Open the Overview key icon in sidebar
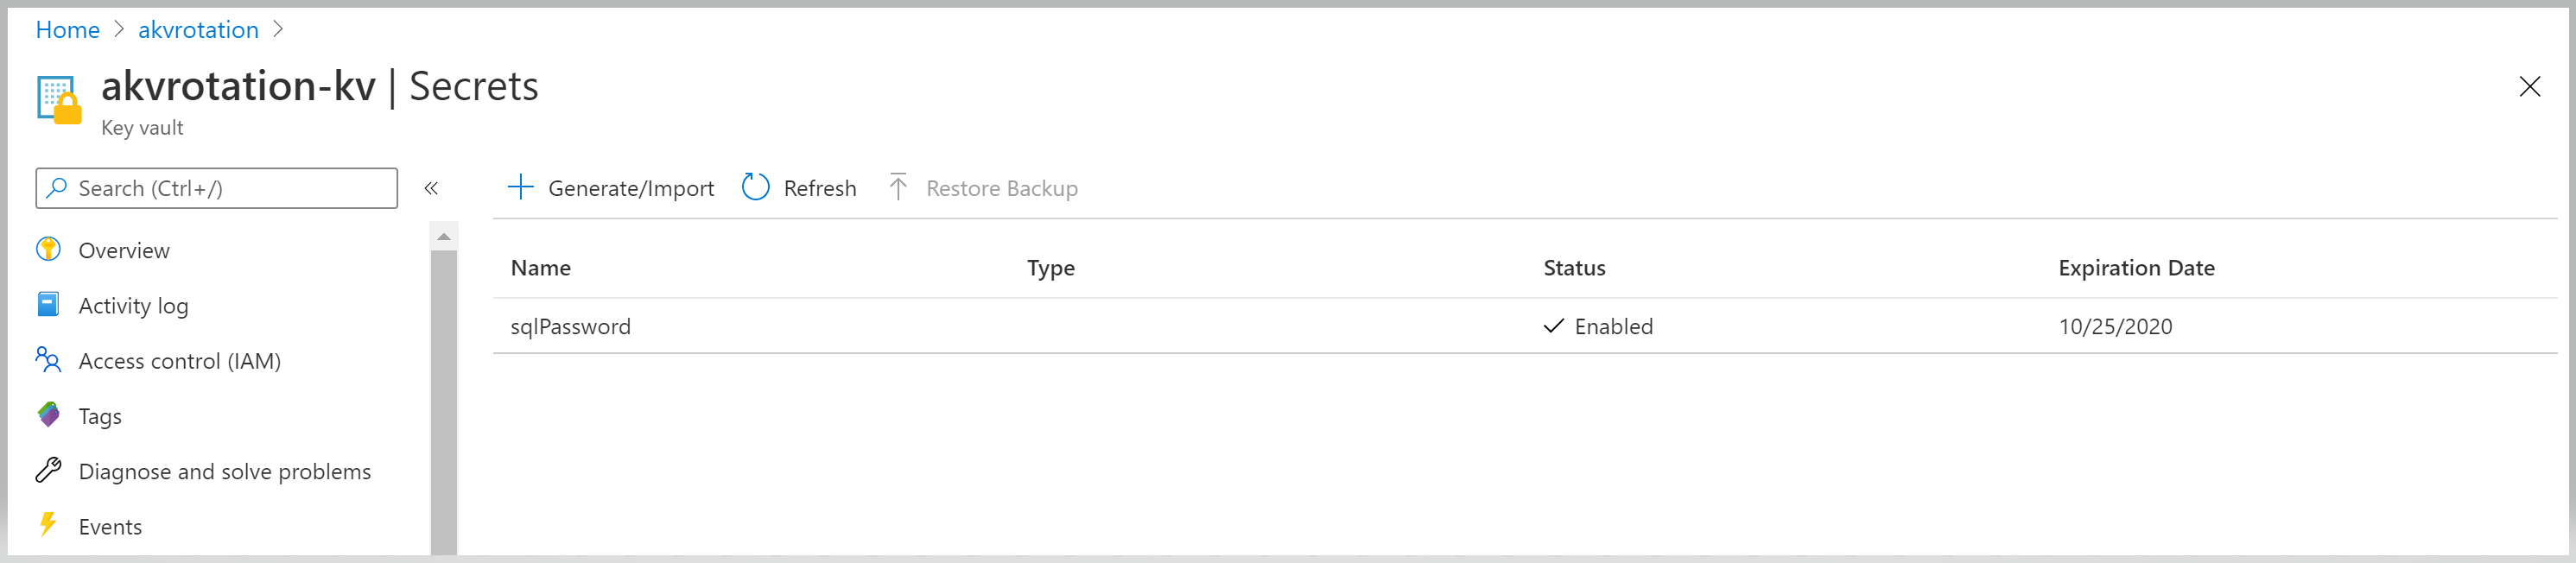 coord(47,250)
